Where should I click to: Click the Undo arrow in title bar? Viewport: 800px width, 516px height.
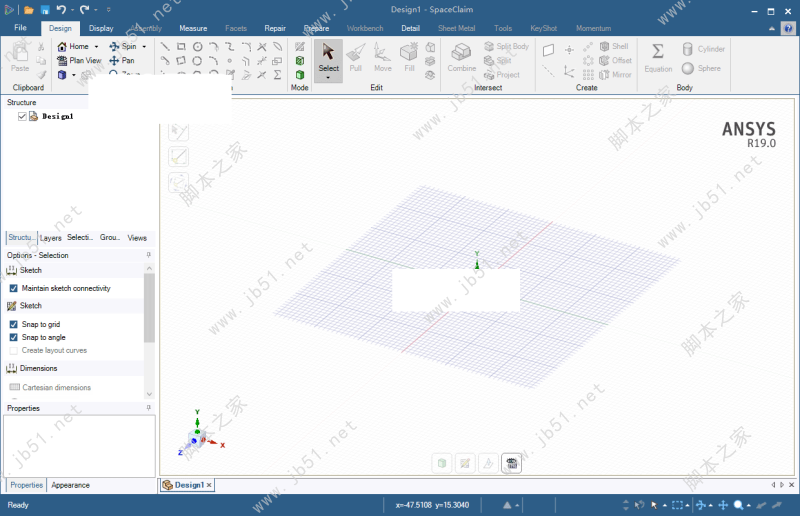pos(61,10)
